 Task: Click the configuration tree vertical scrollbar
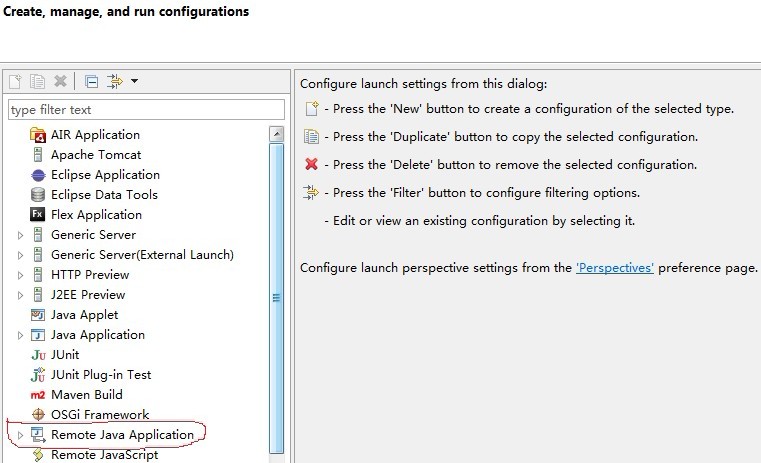(277, 296)
